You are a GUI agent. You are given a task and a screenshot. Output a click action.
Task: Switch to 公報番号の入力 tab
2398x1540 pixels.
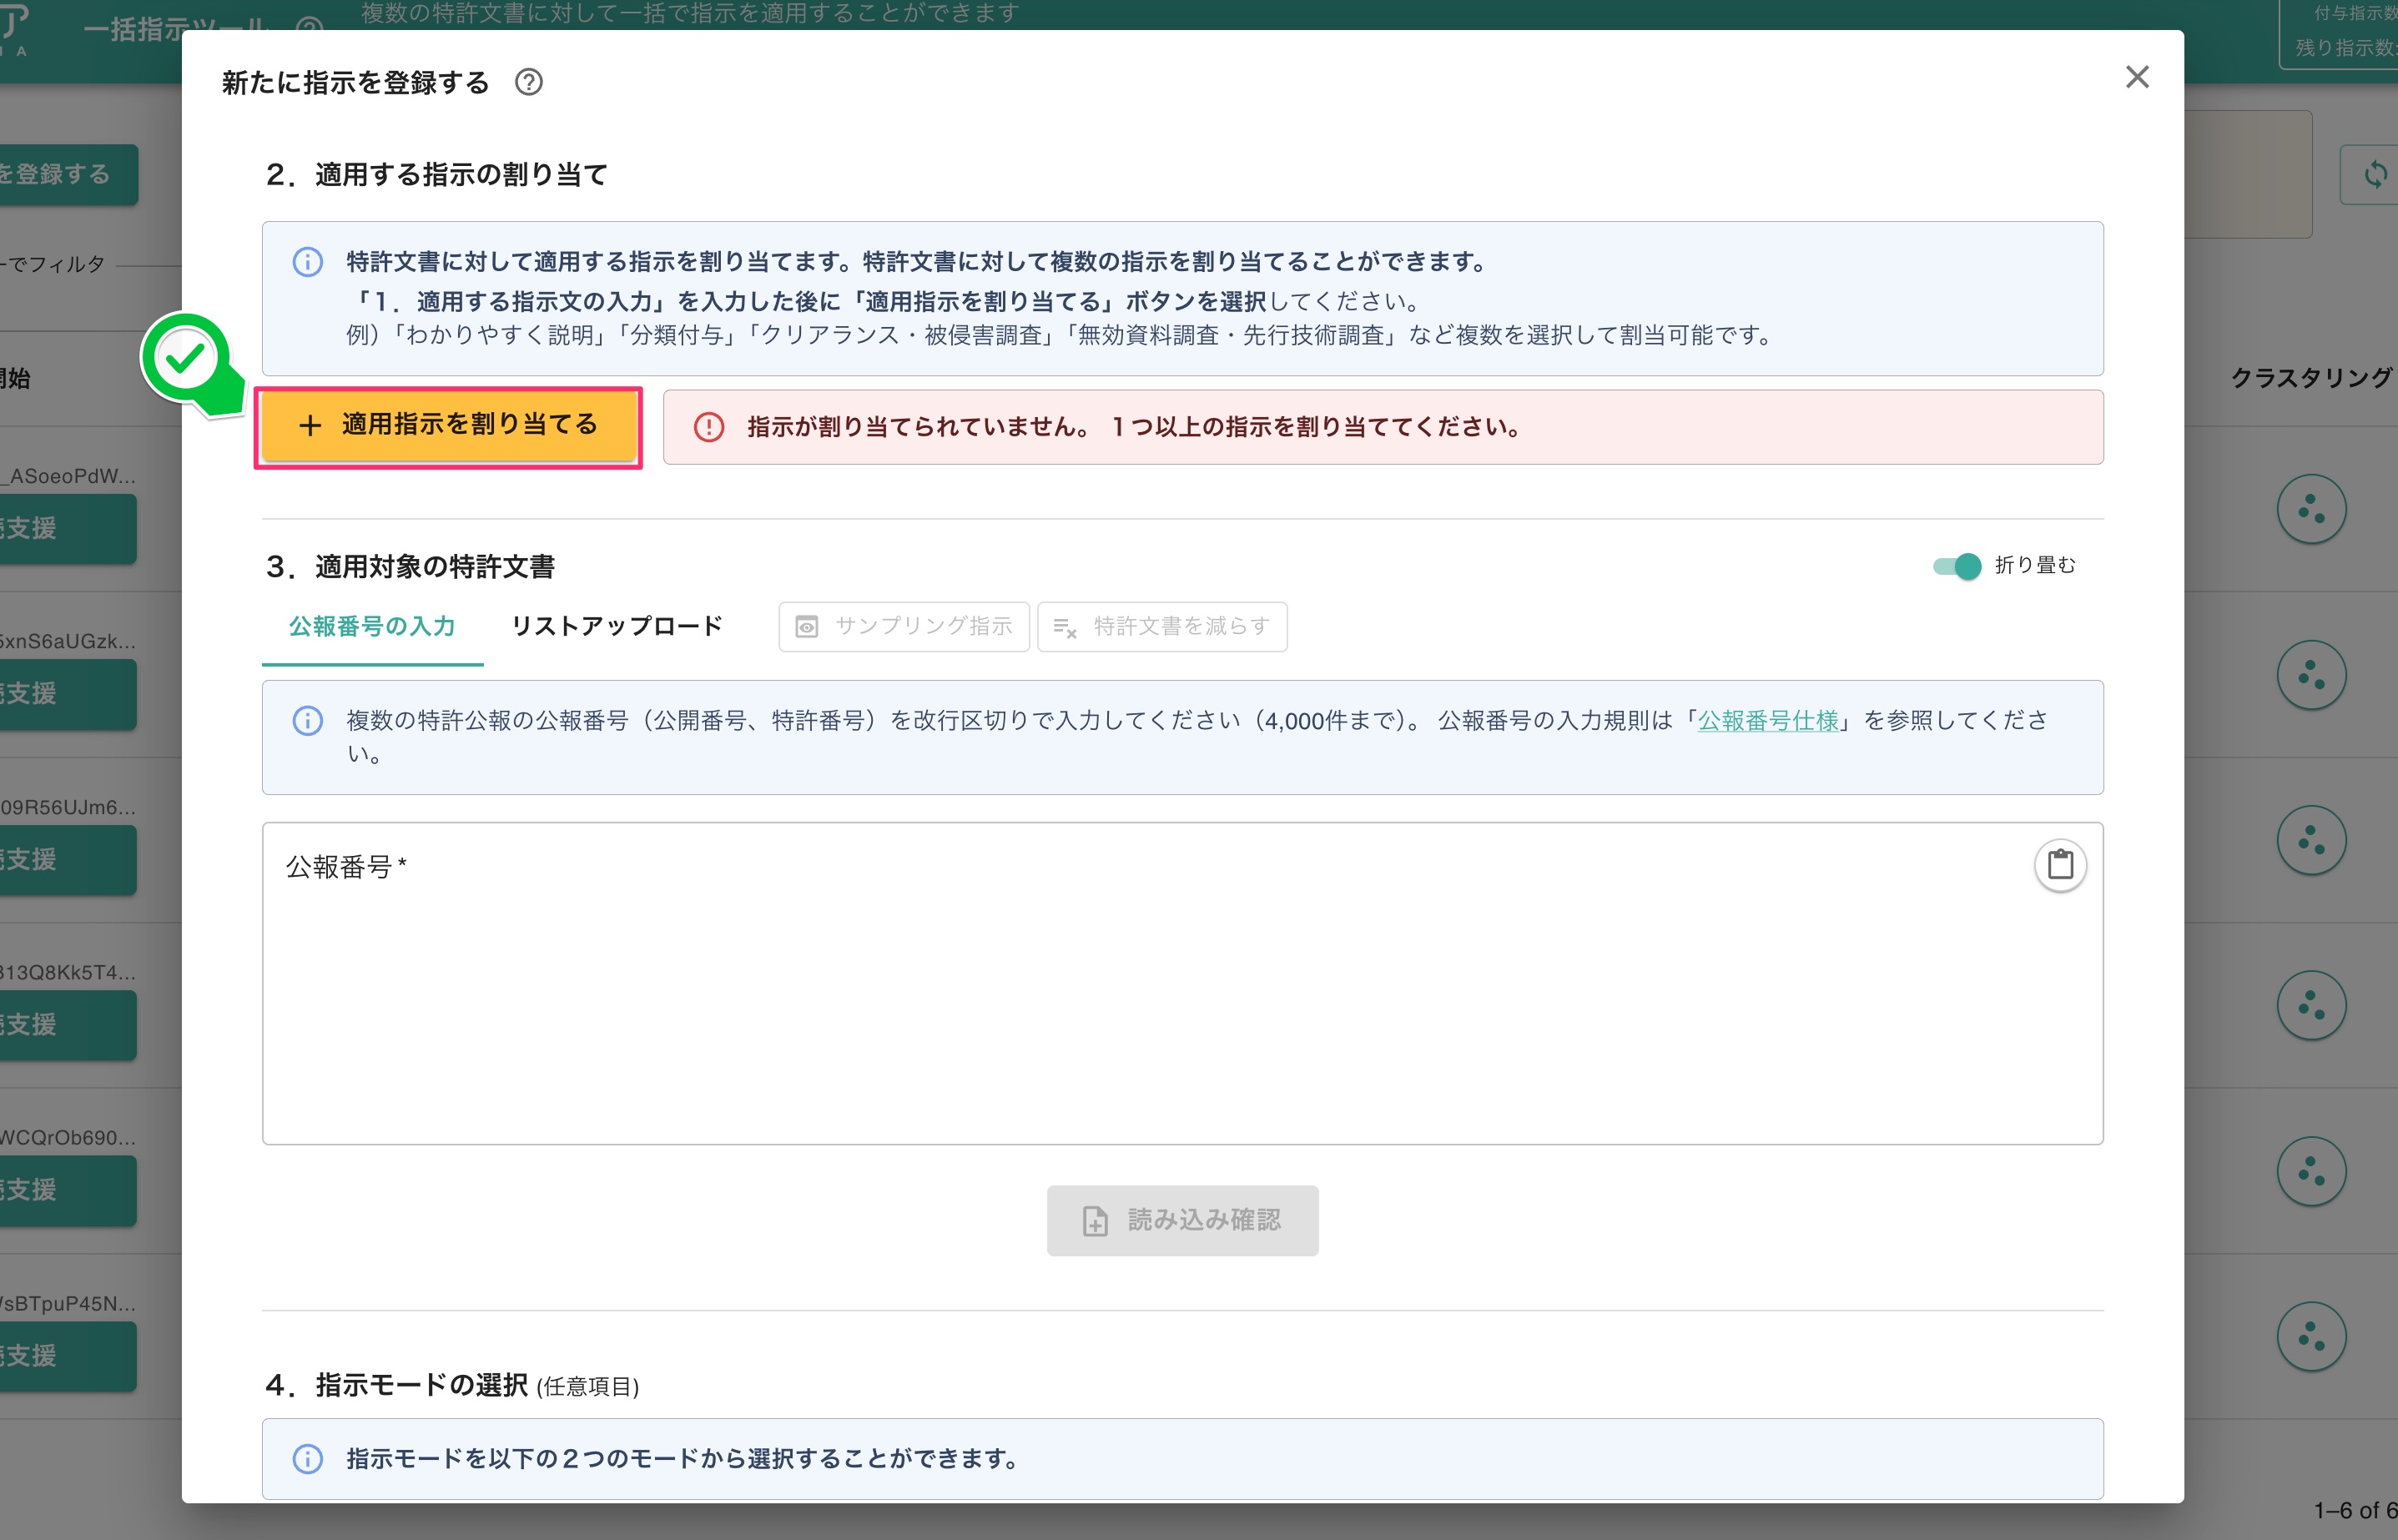372,627
